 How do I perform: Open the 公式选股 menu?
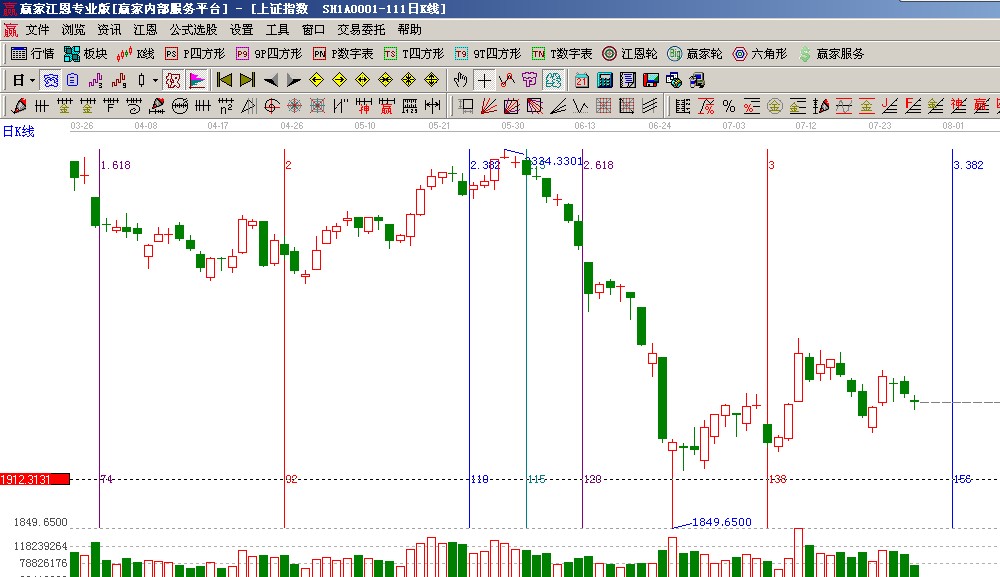193,30
